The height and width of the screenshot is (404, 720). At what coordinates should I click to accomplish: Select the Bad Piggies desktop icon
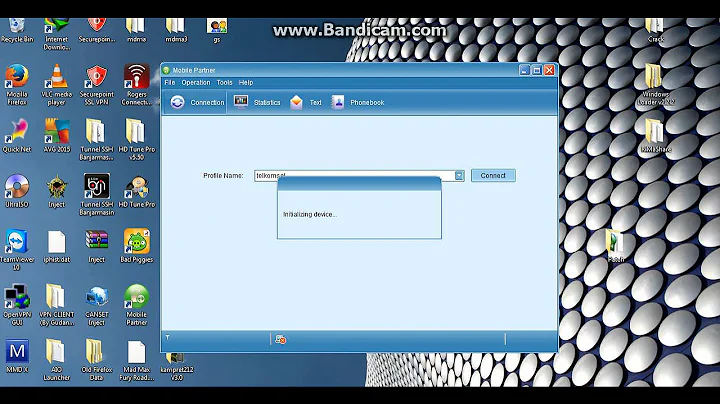click(136, 247)
